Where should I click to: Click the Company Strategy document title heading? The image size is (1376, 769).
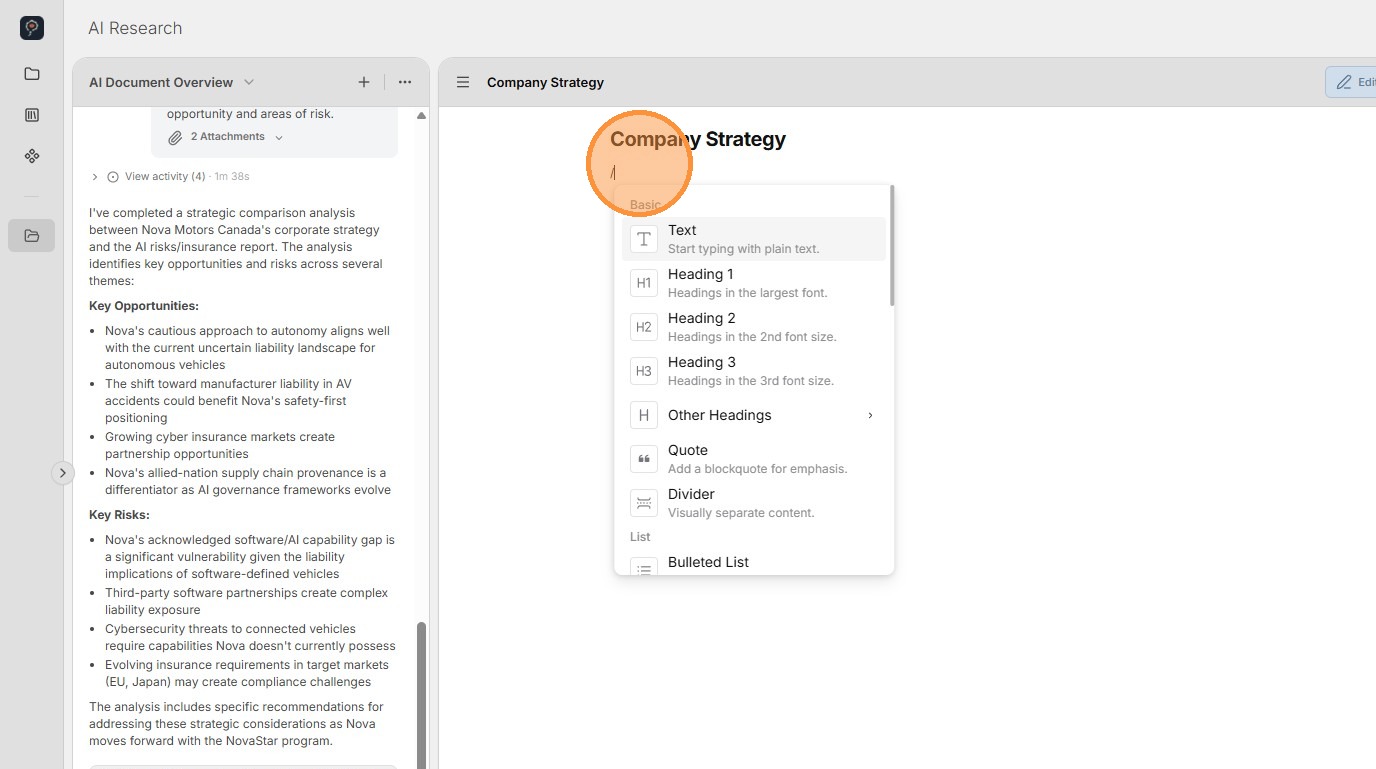point(698,139)
